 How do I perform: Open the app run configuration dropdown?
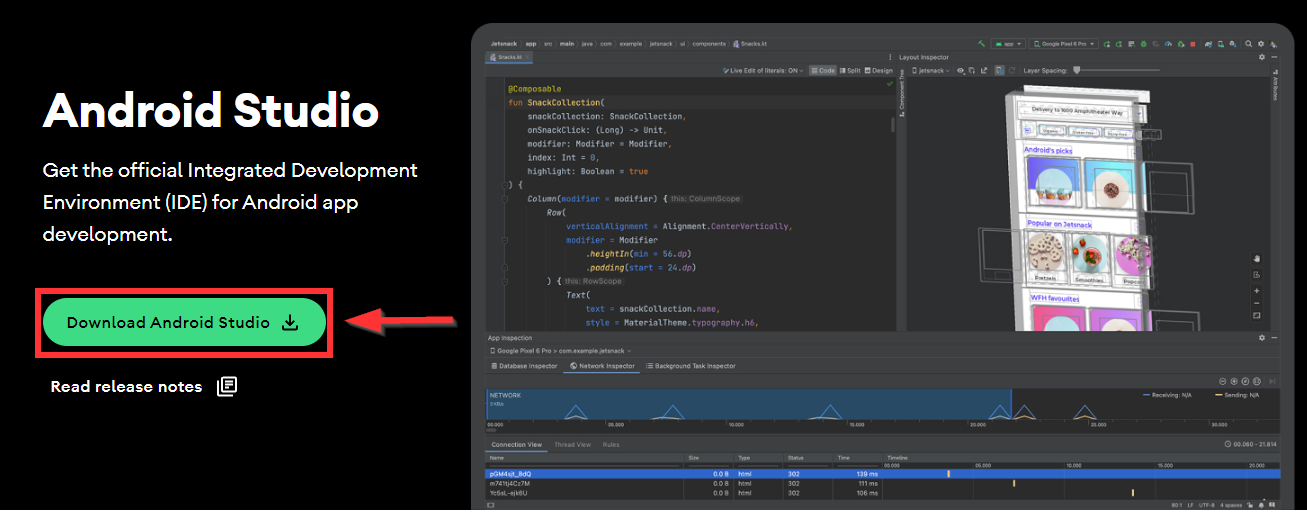click(x=1009, y=44)
